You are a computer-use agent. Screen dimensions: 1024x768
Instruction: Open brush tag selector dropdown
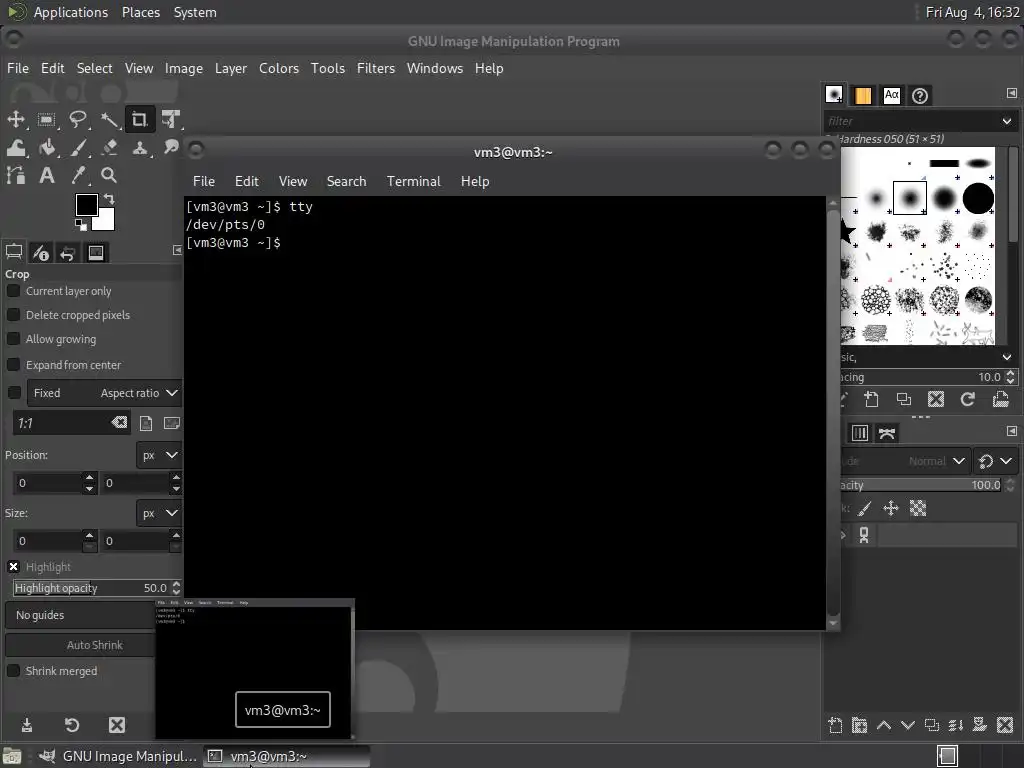click(x=1006, y=357)
